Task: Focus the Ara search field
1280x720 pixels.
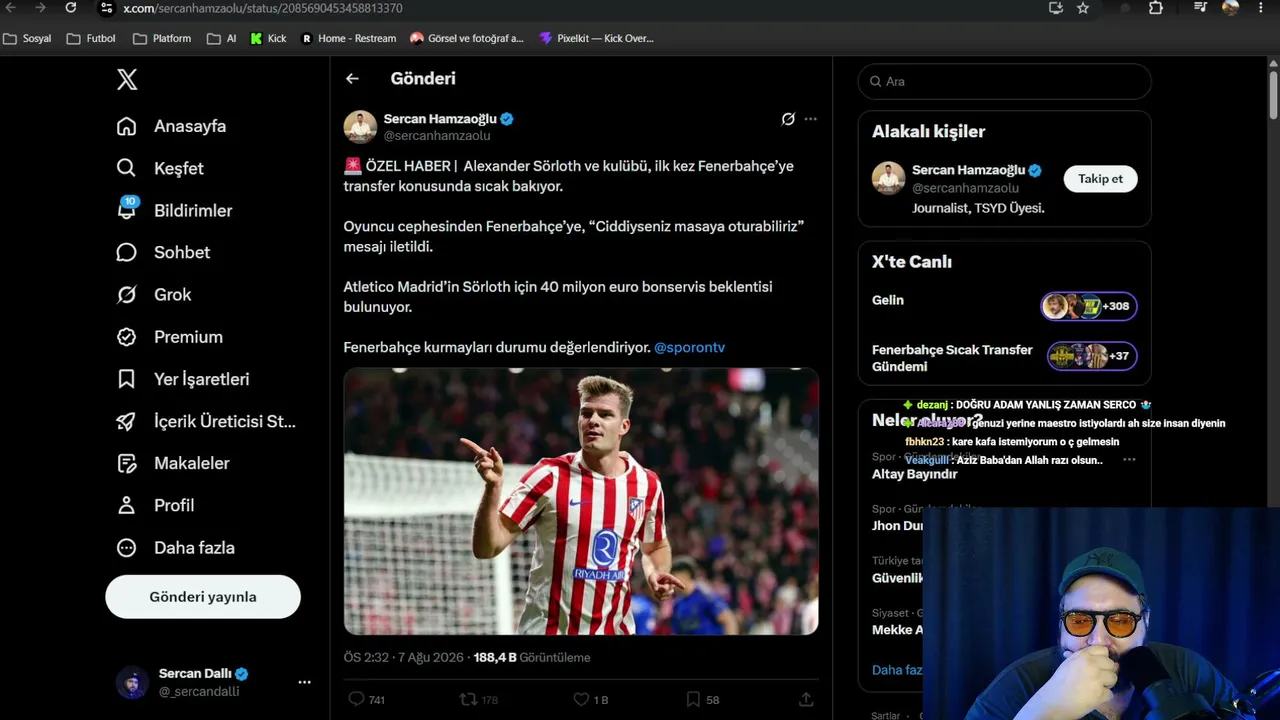Action: point(1004,81)
